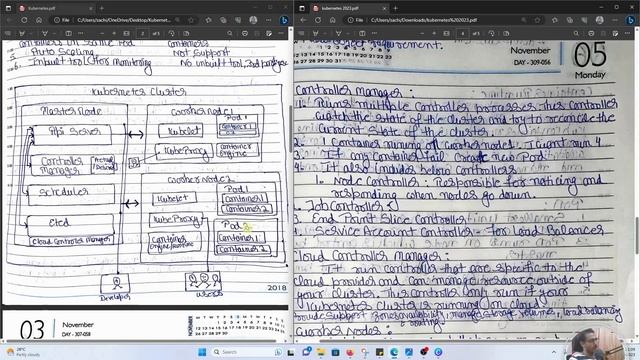Toggle the contents sidebar in right PDF toolbar

pos(302,33)
